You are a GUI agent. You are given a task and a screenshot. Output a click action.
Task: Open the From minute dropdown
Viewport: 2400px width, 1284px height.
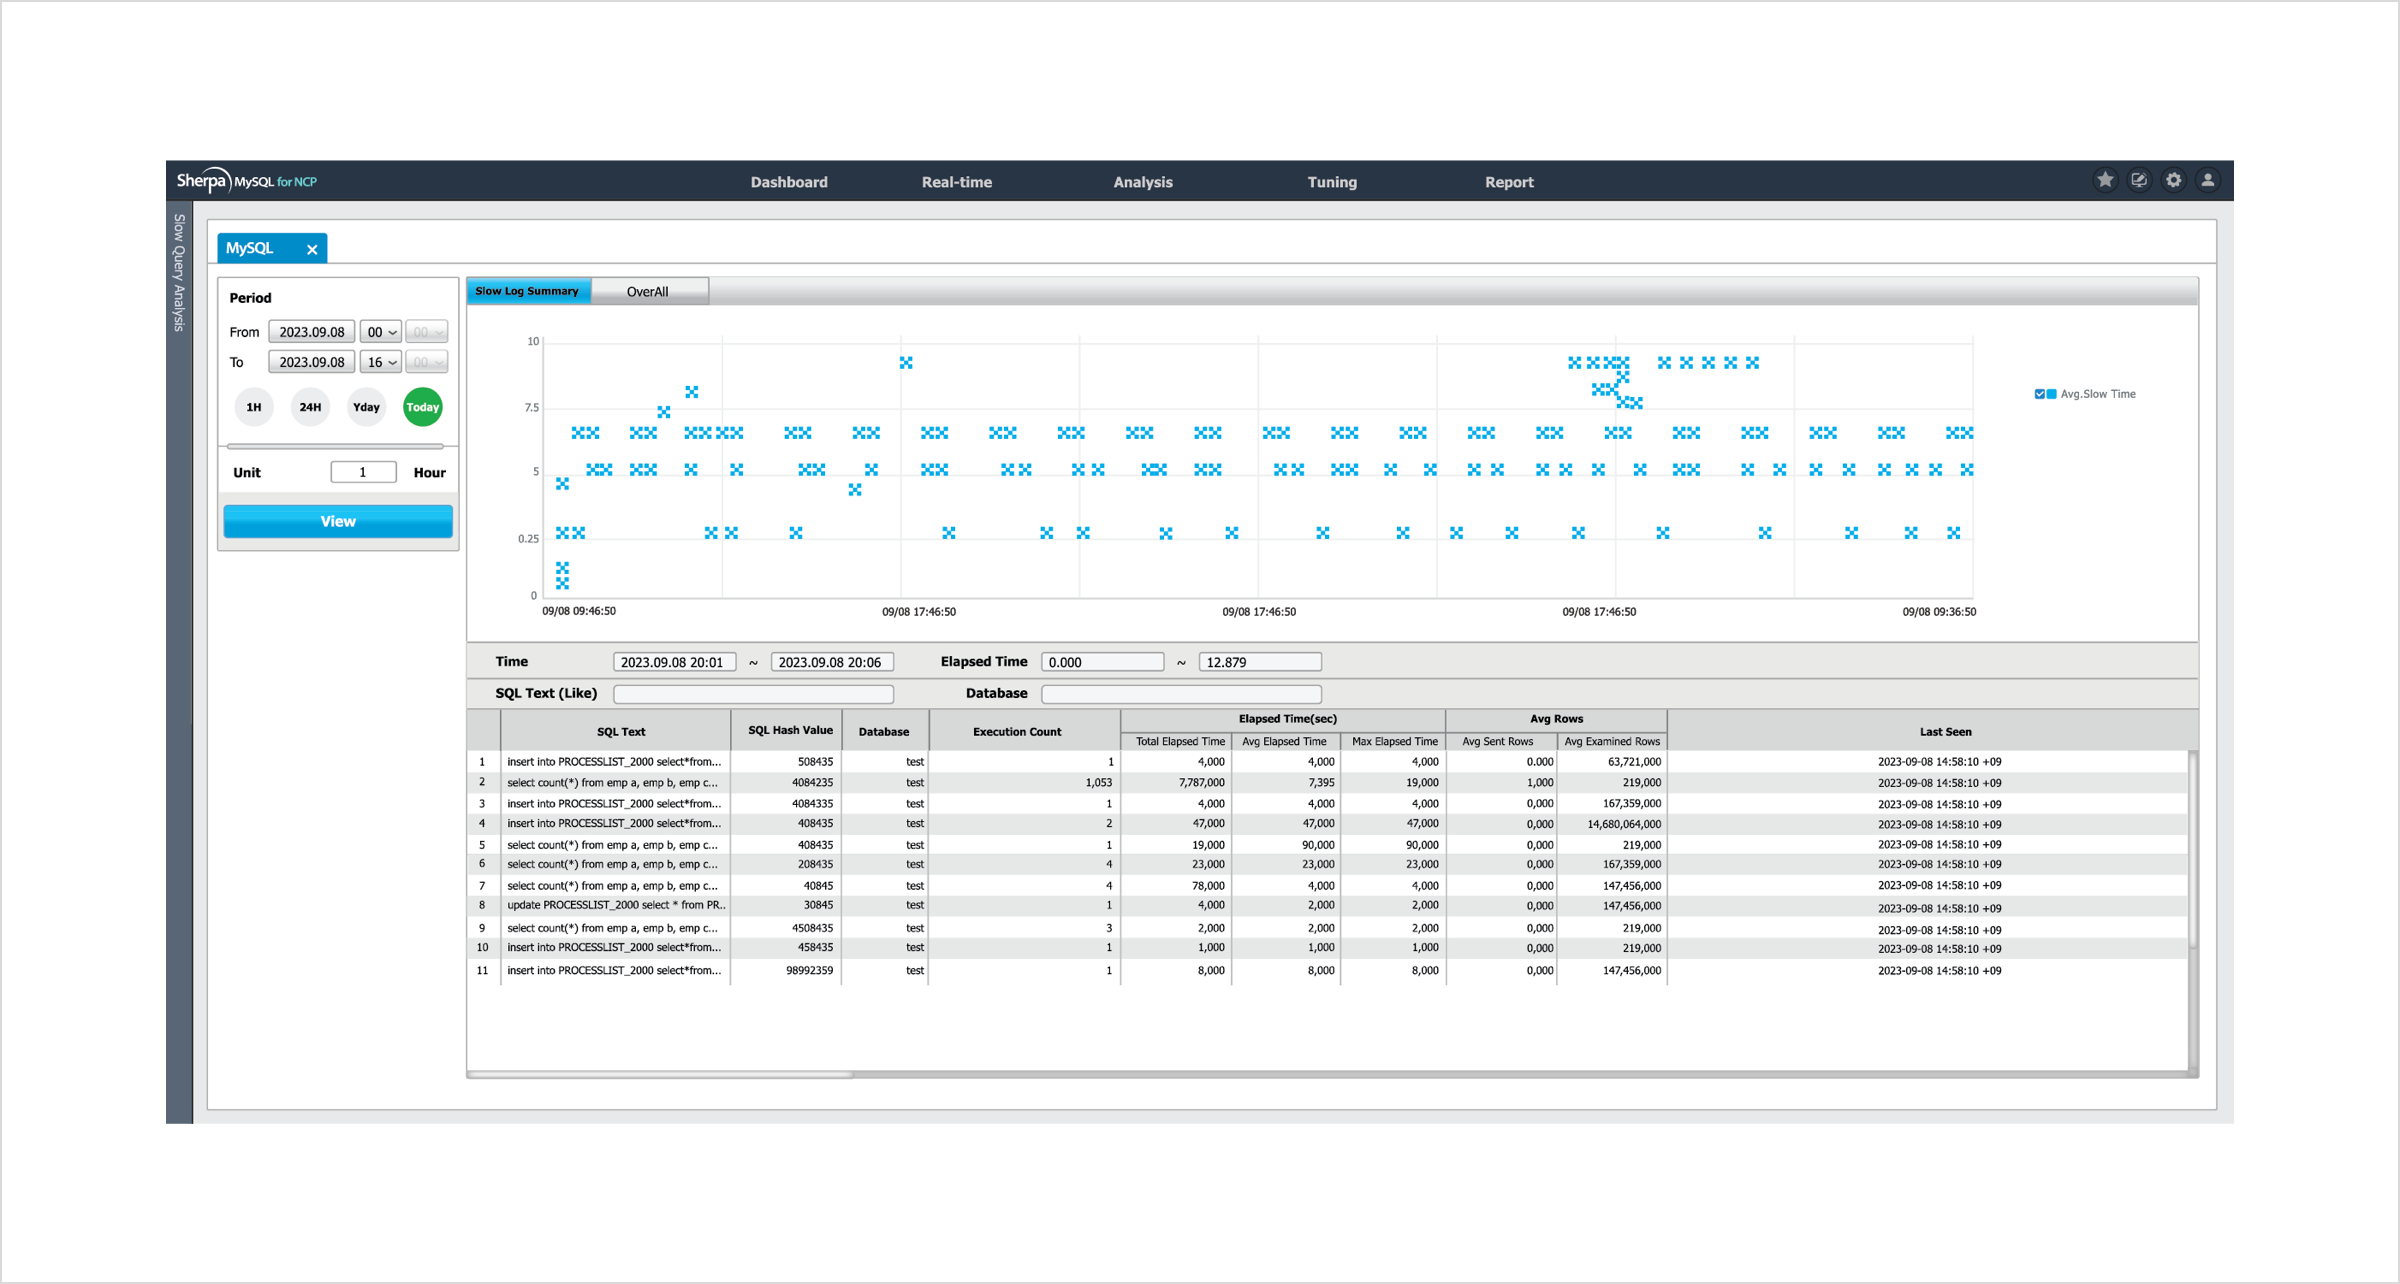tap(427, 332)
